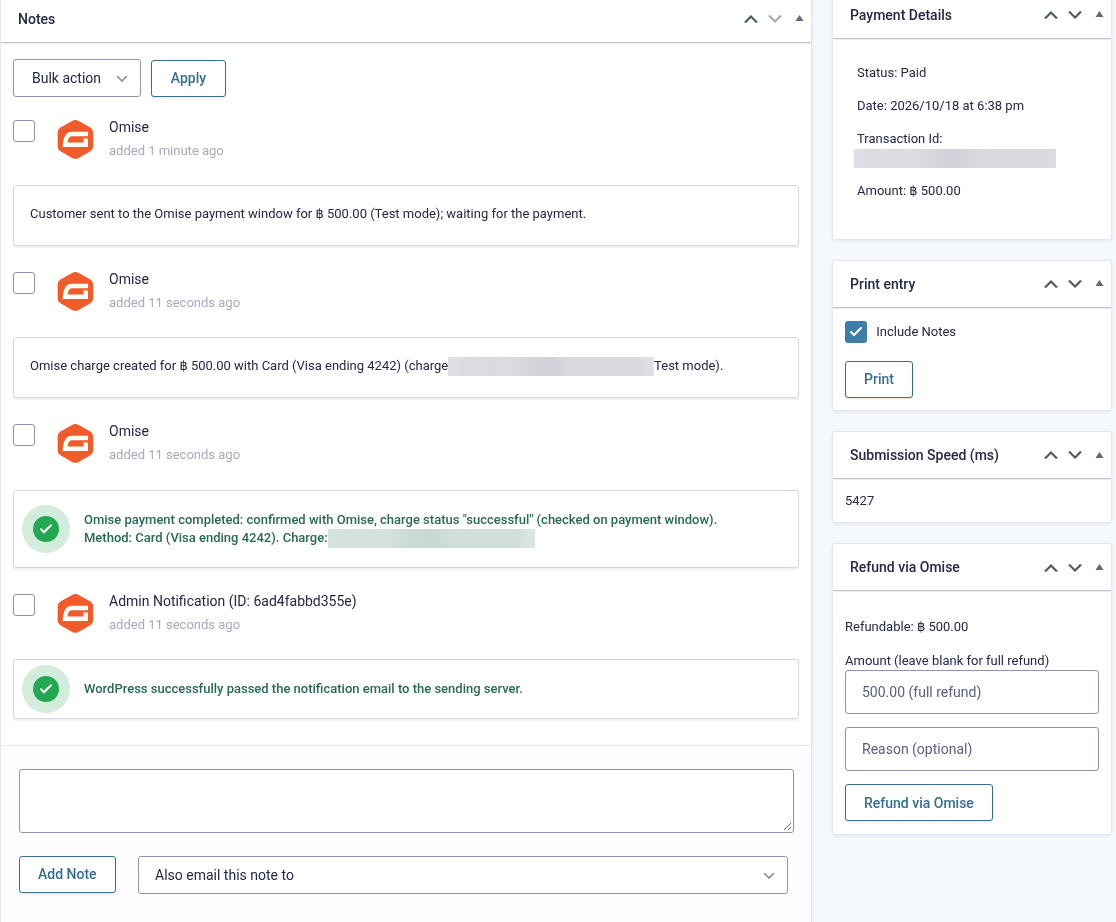Click the 'Refundable: ฿ 500.00' text
Image resolution: width=1116 pixels, height=922 pixels.
tap(906, 627)
